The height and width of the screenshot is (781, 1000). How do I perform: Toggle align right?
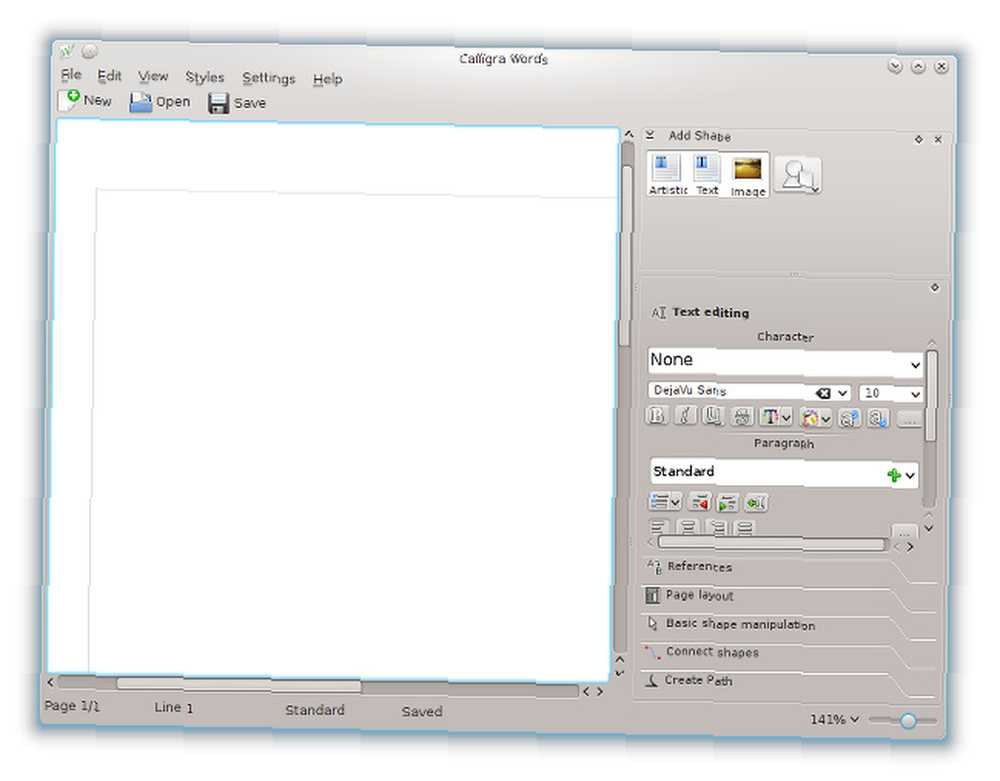[717, 528]
